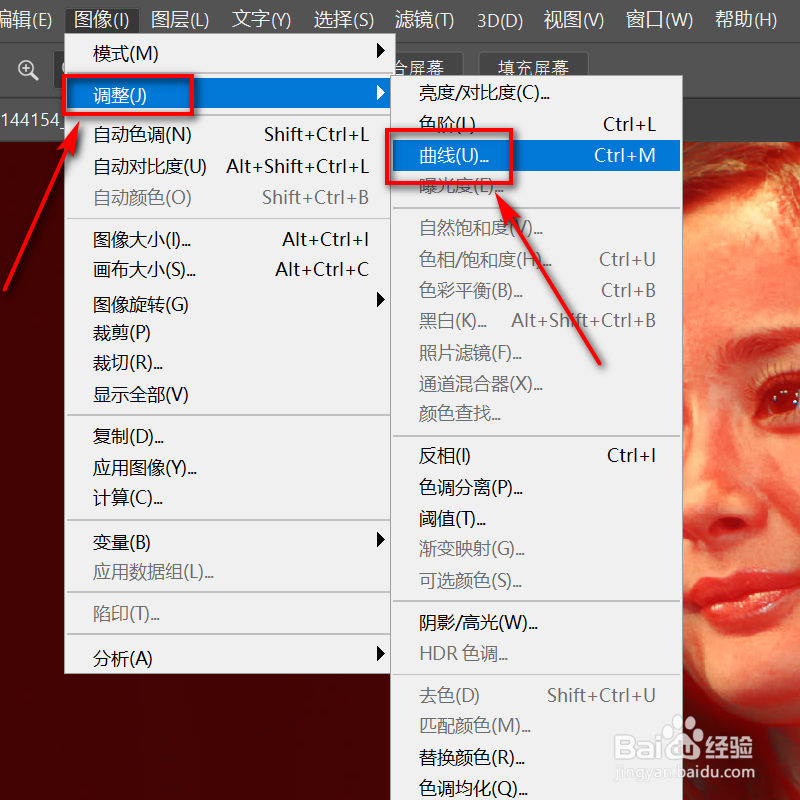This screenshot has width=800, height=800.
Task: Choose 替换颜色(R)... adjustment
Action: [x=537, y=758]
